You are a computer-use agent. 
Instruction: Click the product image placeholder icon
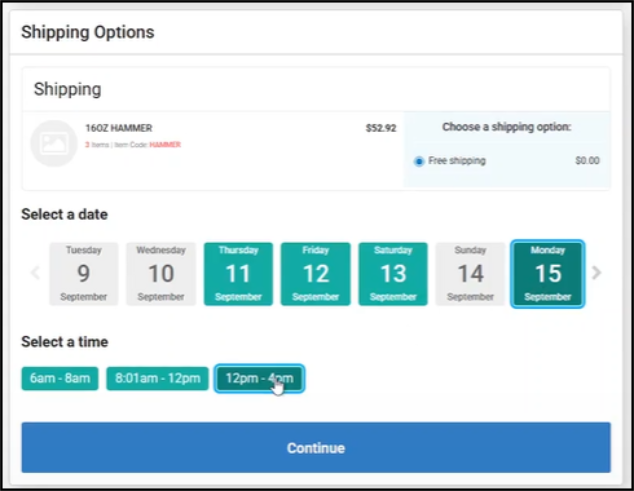(53, 143)
